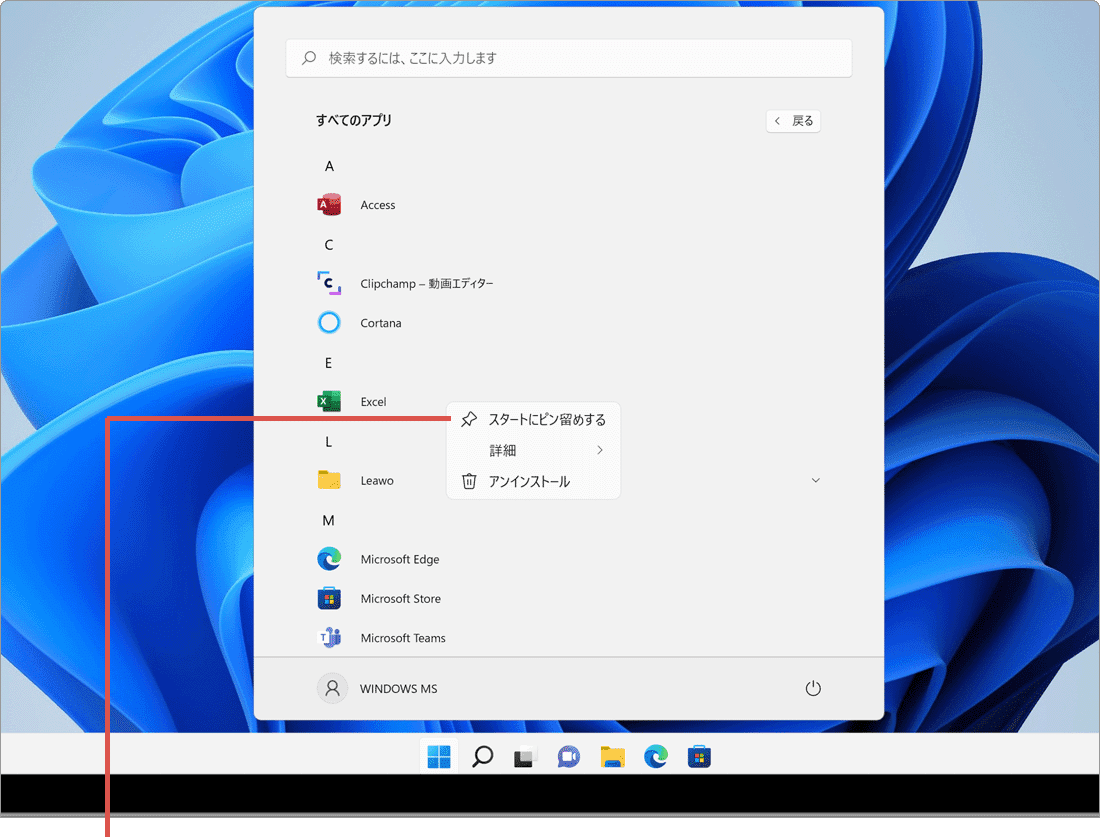Click the すべてのアプリ heading
This screenshot has width=1100, height=837.
(x=354, y=120)
